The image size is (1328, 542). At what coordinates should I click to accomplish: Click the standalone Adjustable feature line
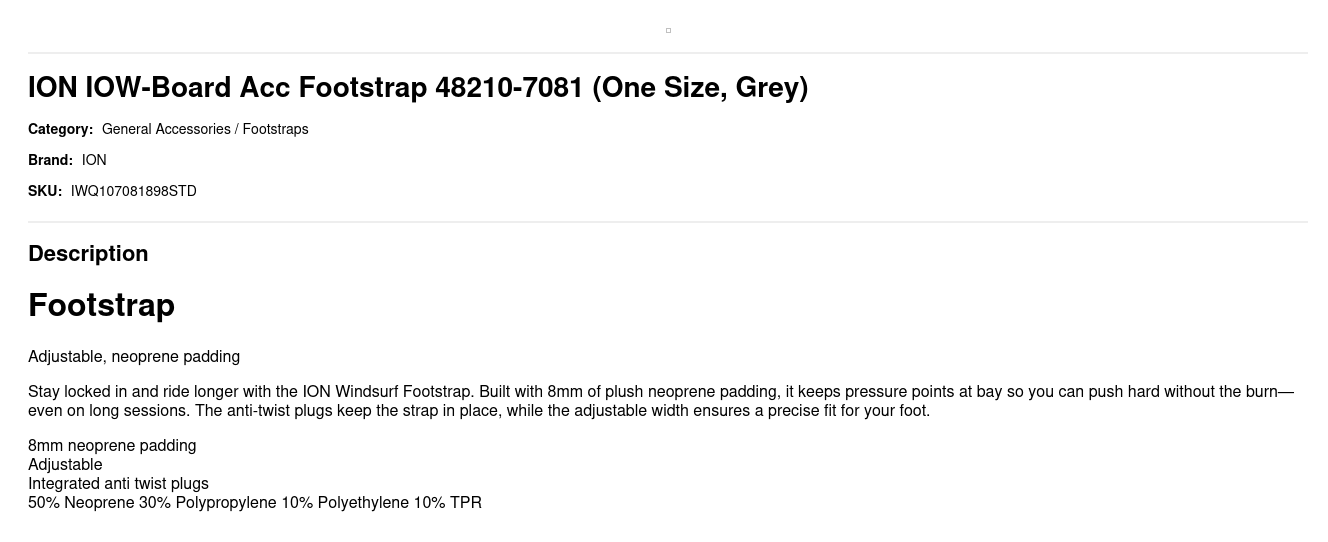click(x=65, y=465)
